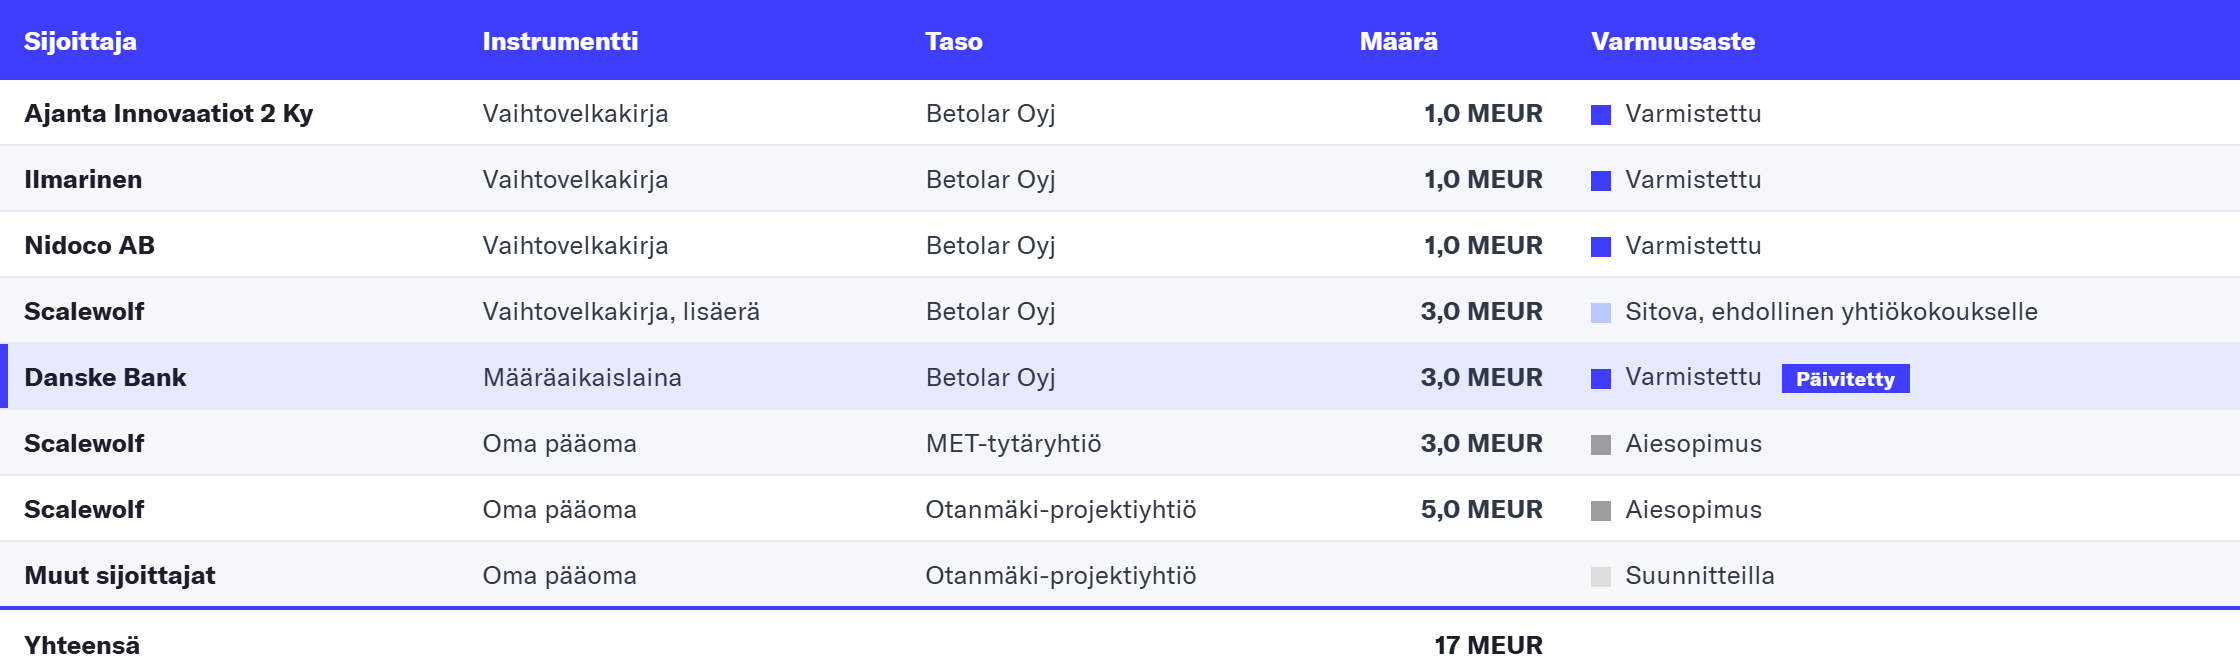This screenshot has width=2240, height=672.
Task: Click gray Aiesopimus square in MET-tytäryhtiö row
Action: (1601, 445)
